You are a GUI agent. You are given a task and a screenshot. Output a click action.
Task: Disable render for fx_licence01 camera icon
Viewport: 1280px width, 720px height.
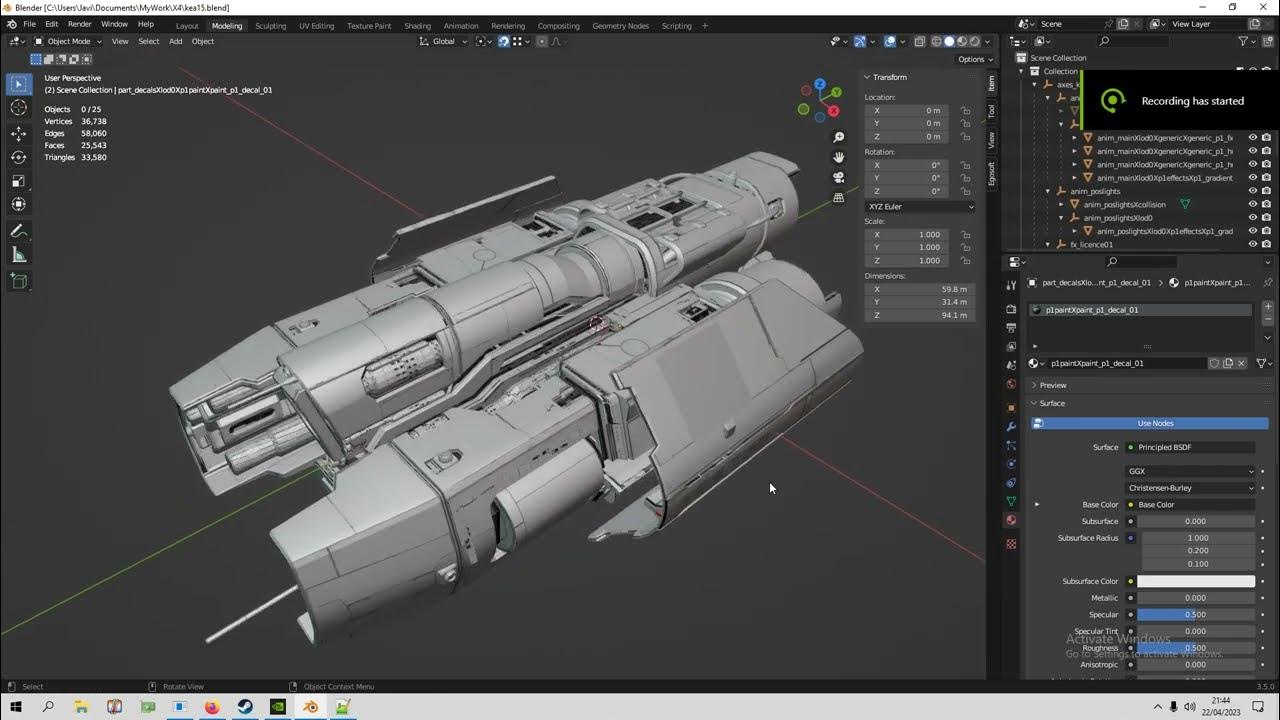coord(1266,244)
